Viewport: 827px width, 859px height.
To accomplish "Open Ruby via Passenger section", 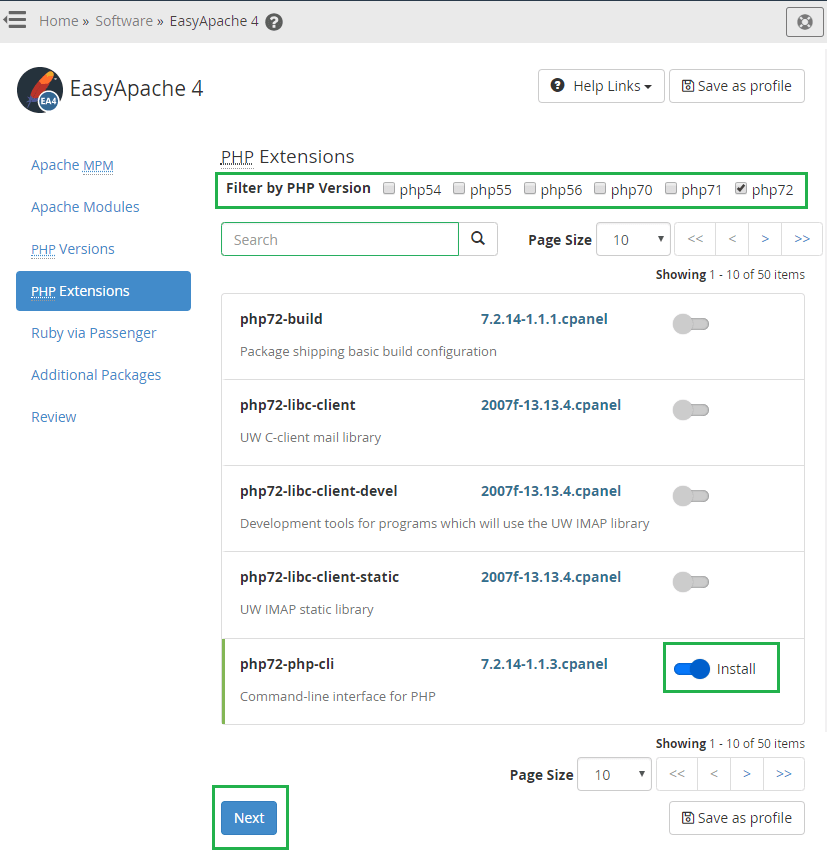I will point(94,333).
